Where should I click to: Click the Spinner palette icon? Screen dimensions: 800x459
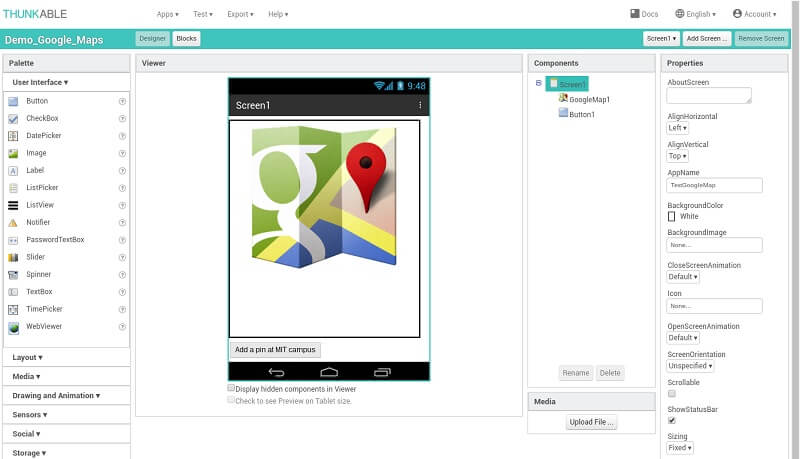point(13,275)
